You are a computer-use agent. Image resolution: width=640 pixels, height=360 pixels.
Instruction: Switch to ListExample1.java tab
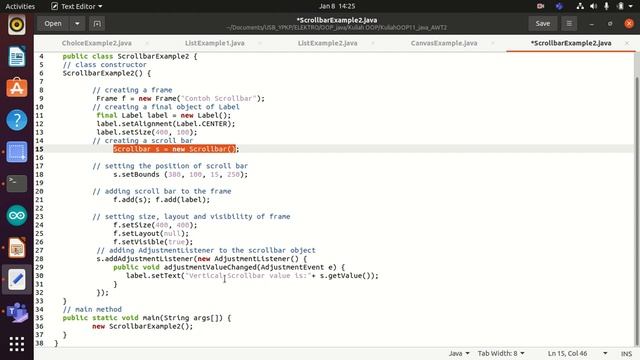click(x=215, y=43)
